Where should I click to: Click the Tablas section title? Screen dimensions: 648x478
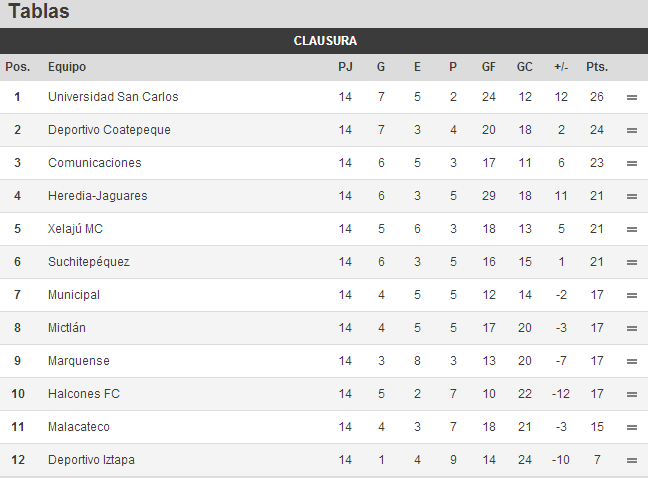[x=39, y=11]
